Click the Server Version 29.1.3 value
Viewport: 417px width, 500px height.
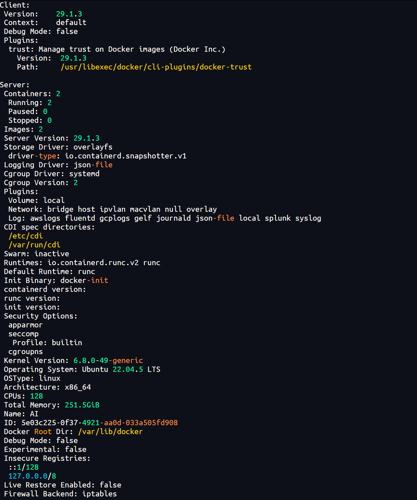pyautogui.click(x=86, y=138)
